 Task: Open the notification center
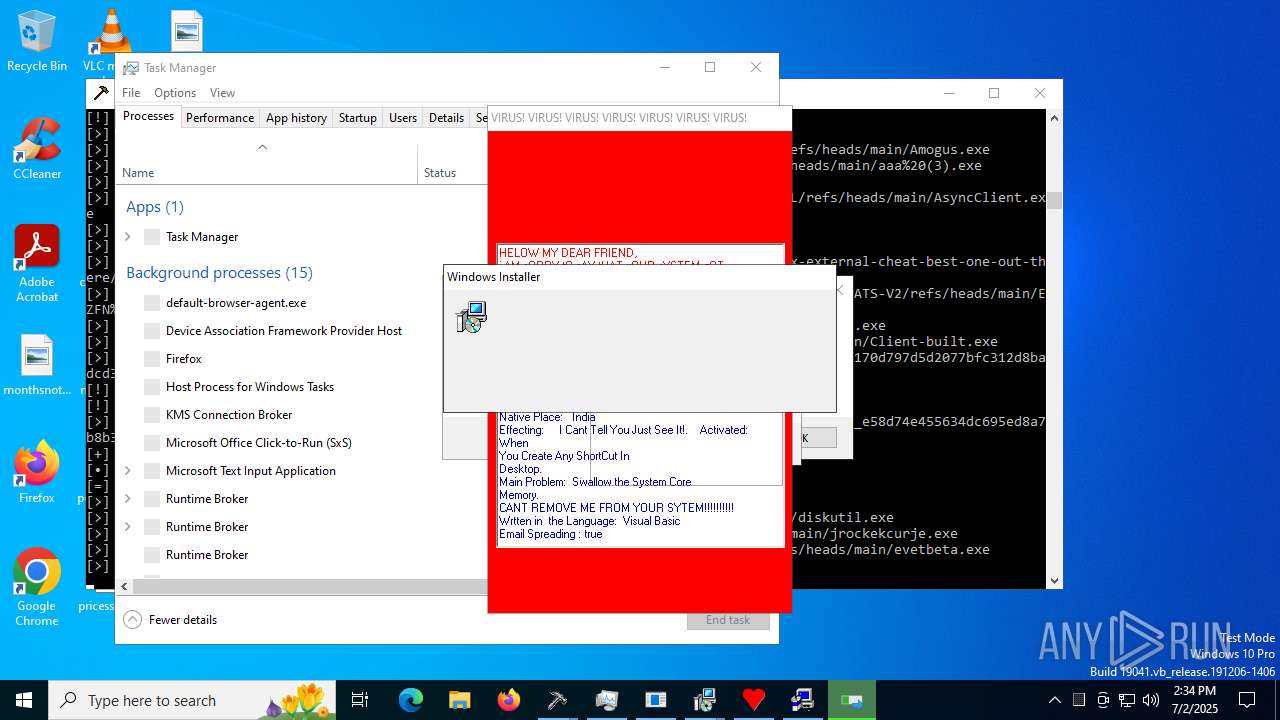point(1247,700)
